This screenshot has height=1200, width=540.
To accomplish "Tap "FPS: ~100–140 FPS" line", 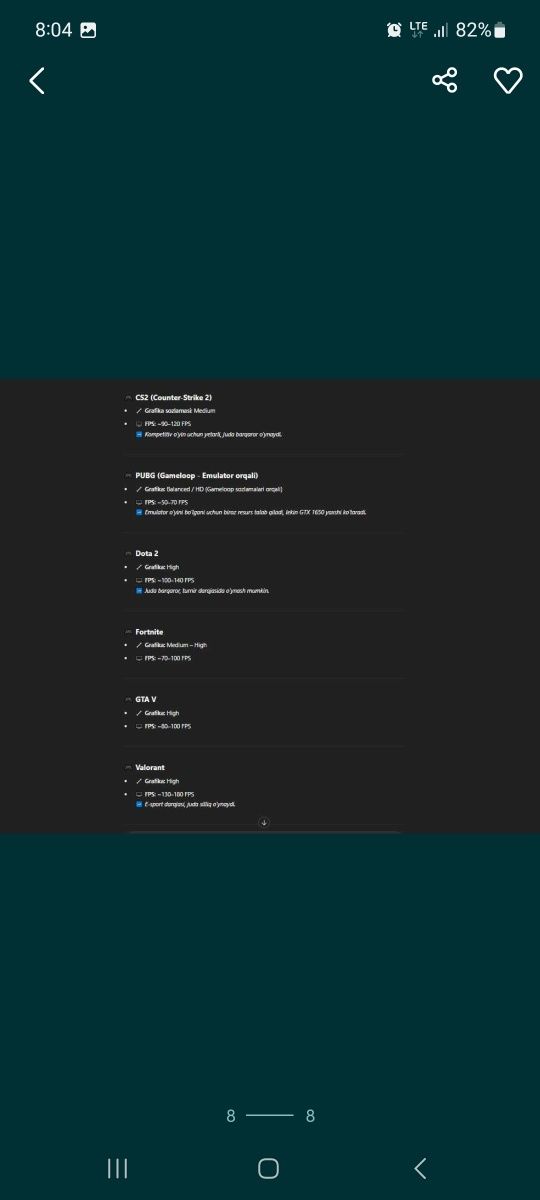I will click(169, 580).
